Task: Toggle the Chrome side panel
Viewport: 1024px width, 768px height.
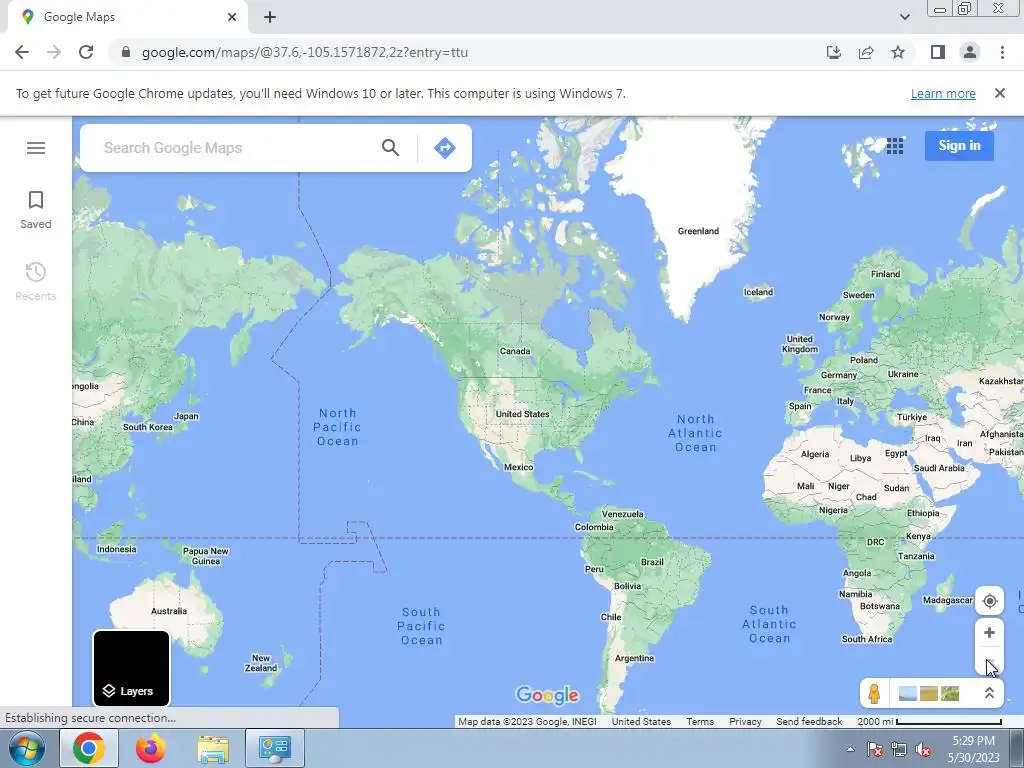Action: pyautogui.click(x=938, y=52)
